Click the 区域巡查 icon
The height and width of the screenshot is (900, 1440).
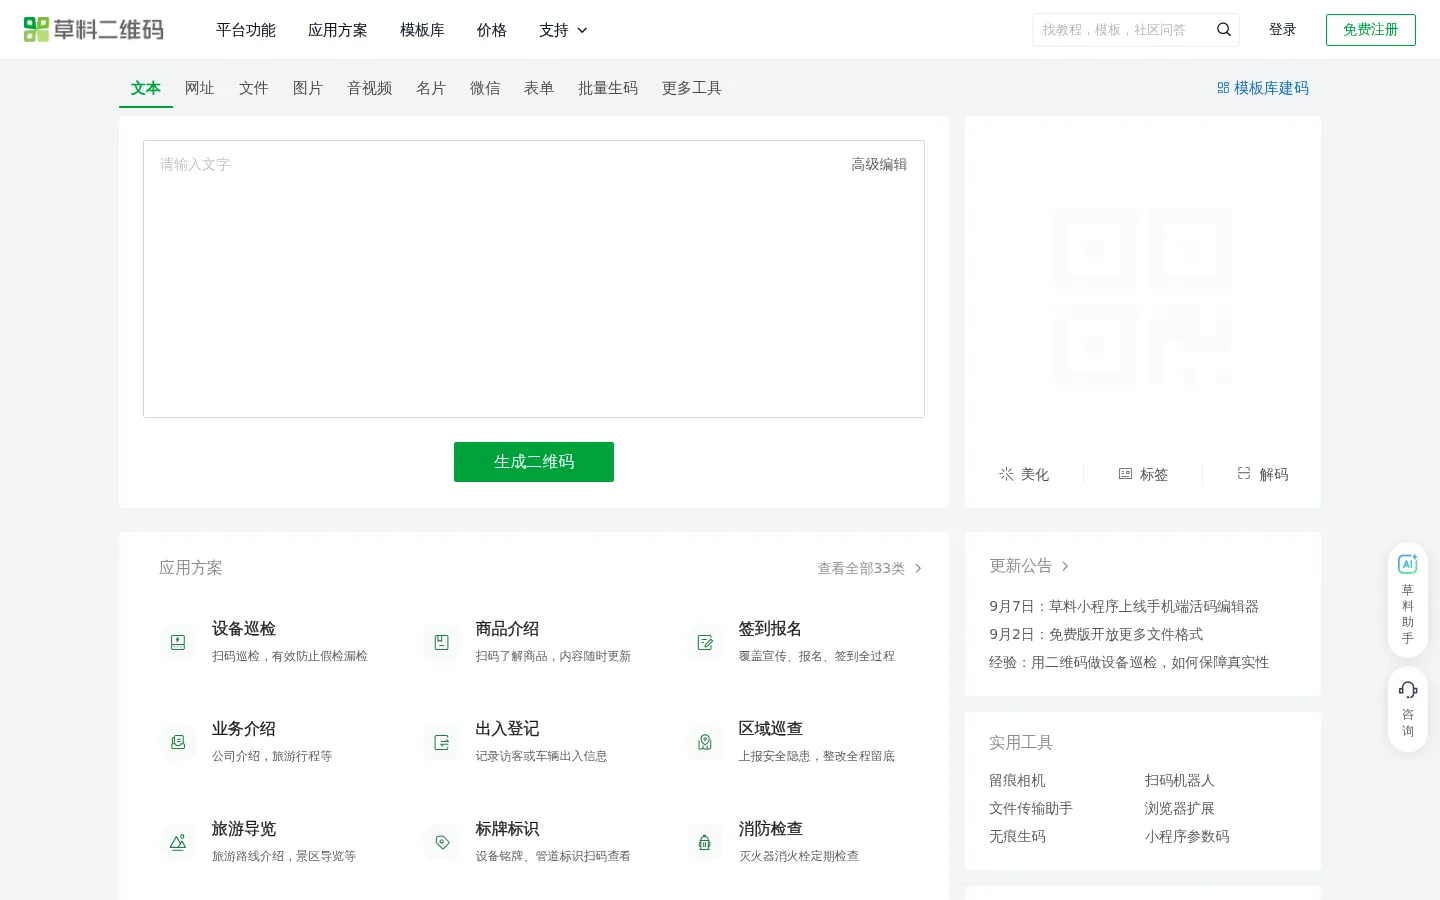click(705, 742)
